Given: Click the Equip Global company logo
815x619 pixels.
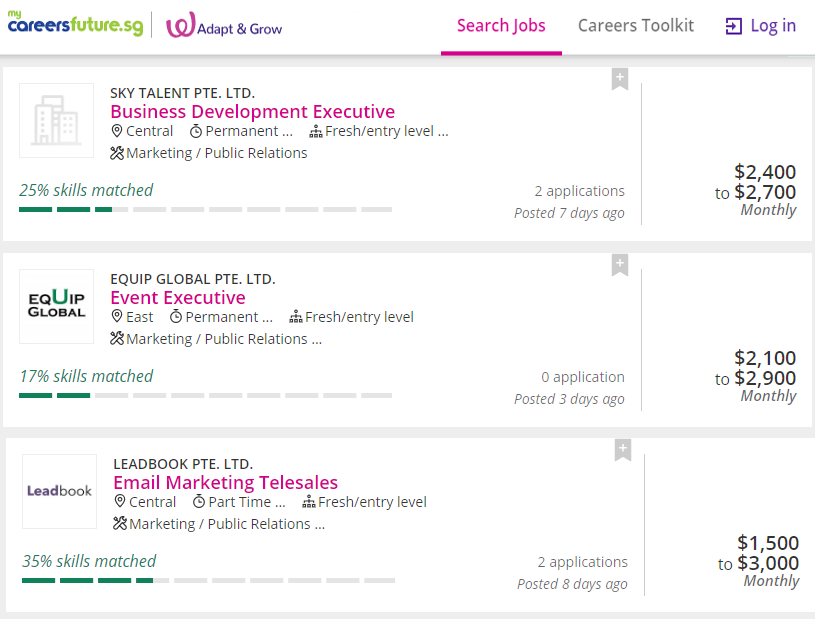Looking at the screenshot, I should point(56,307).
